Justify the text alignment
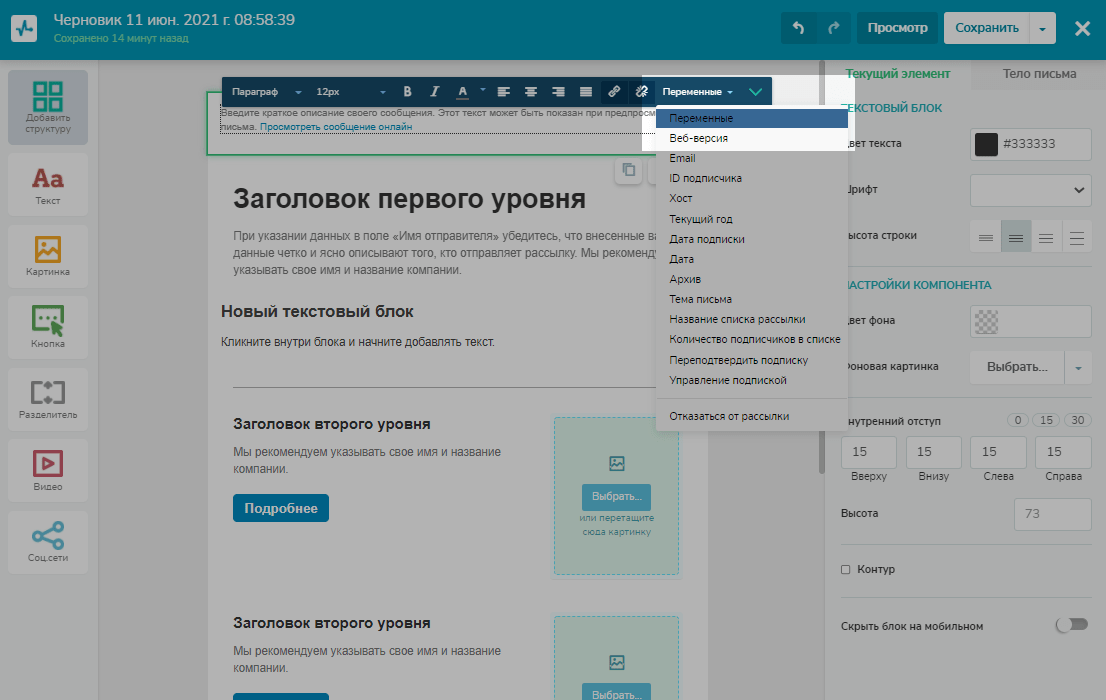 click(x=586, y=92)
